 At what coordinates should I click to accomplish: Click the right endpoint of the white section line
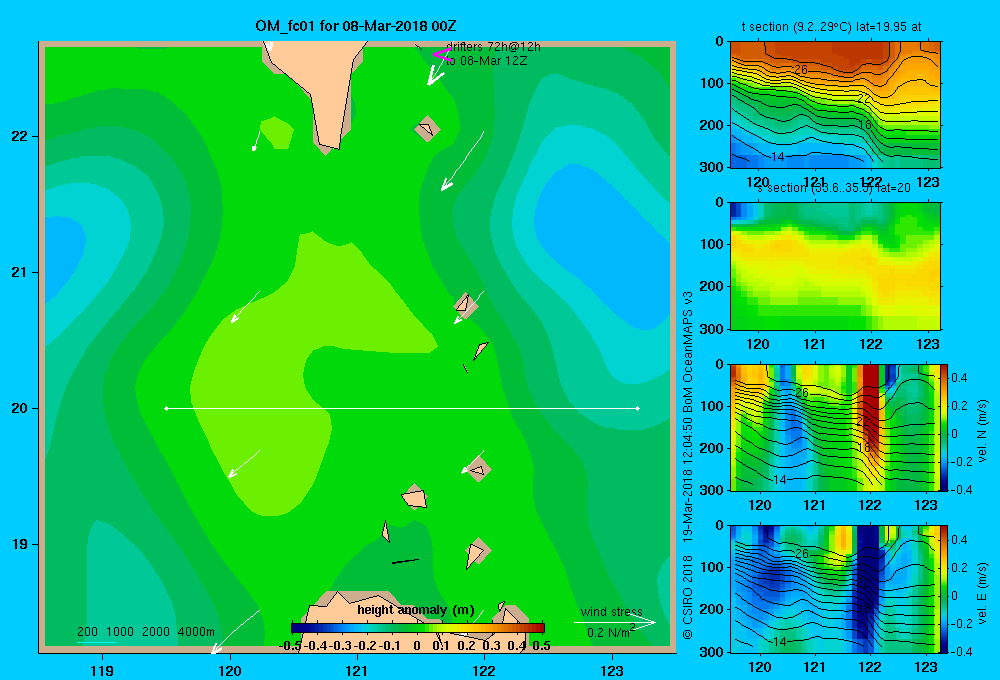pyautogui.click(x=638, y=408)
